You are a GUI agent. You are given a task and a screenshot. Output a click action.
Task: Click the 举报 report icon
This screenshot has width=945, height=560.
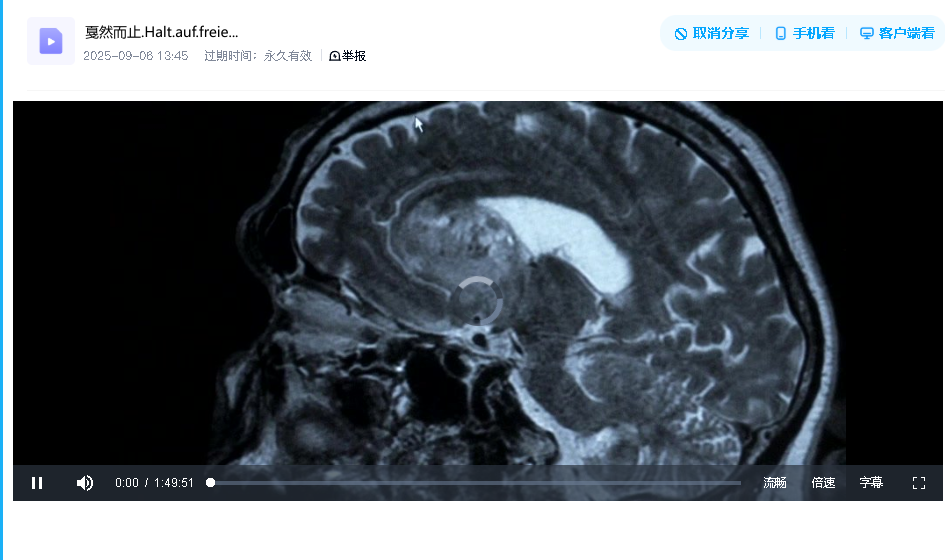[334, 56]
